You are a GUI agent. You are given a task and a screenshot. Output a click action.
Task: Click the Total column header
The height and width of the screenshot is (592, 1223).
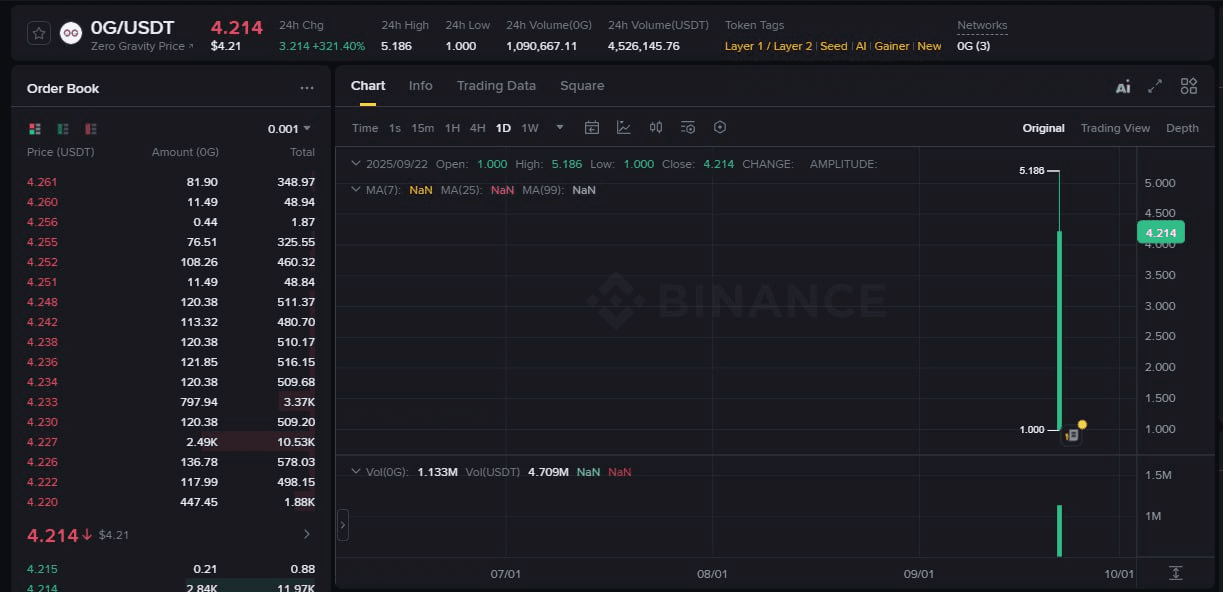pyautogui.click(x=302, y=152)
